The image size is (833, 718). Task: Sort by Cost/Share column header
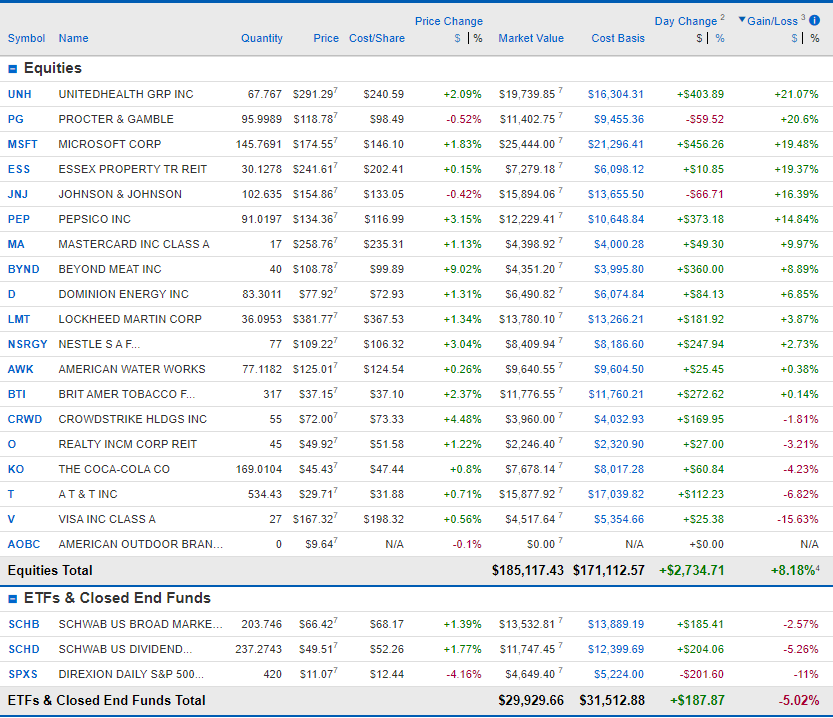[x=377, y=38]
